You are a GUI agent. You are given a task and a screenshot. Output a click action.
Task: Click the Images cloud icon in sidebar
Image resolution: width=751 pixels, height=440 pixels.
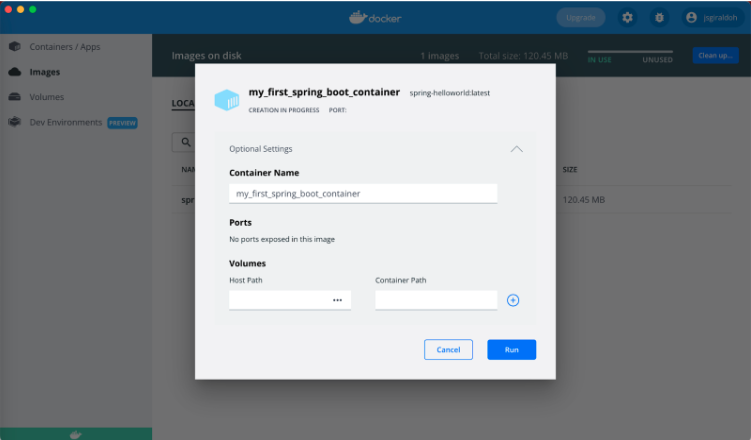pyautogui.click(x=15, y=72)
